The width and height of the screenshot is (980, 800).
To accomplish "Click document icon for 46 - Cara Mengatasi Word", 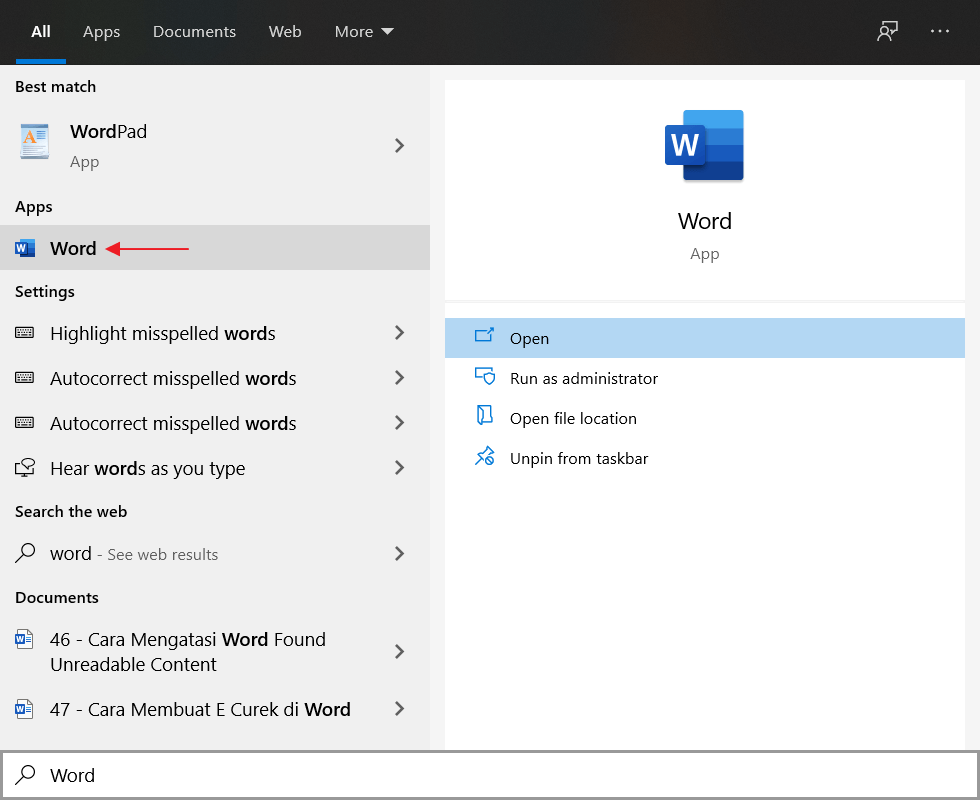I will pyautogui.click(x=24, y=639).
